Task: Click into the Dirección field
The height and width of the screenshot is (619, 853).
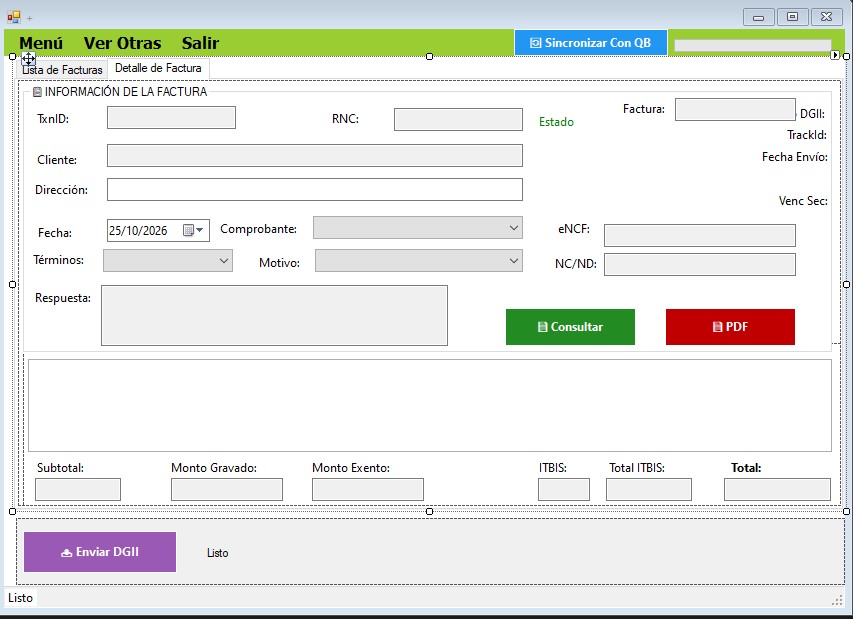Action: tap(314, 189)
